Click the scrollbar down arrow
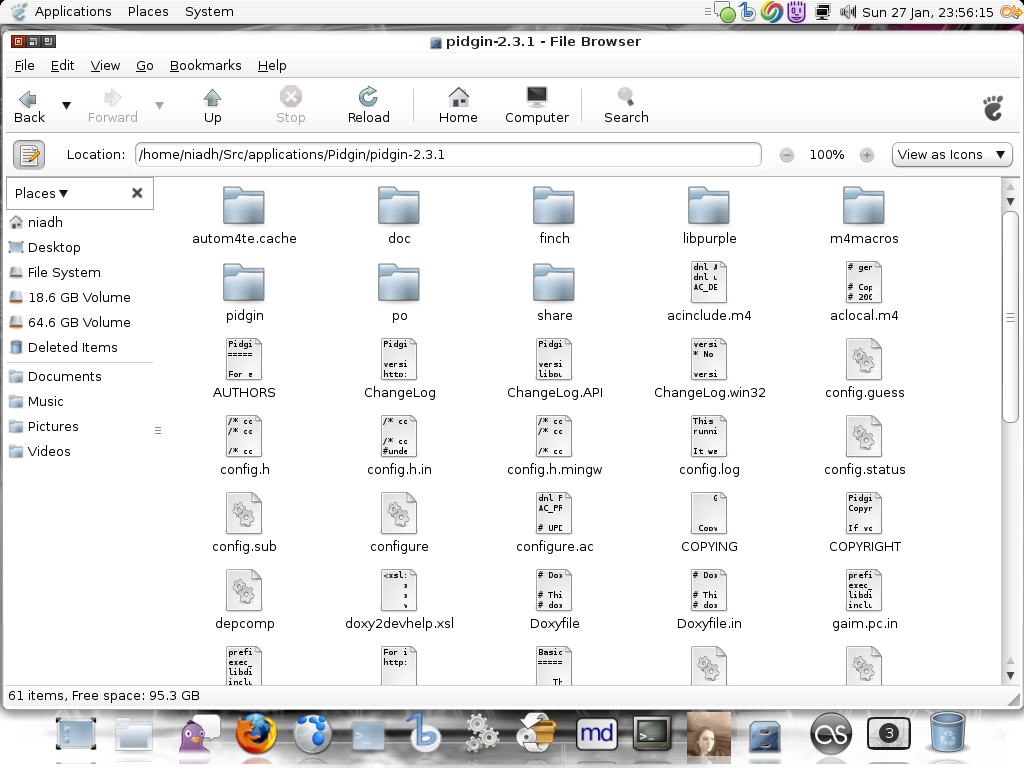Image resolution: width=1024 pixels, height=768 pixels. (1010, 676)
